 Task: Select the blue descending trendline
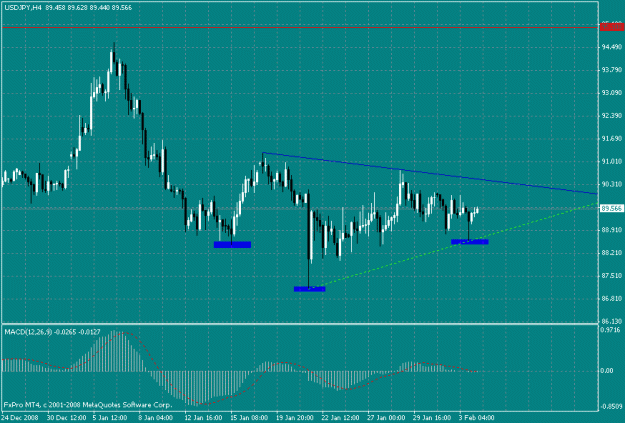pyautogui.click(x=430, y=173)
